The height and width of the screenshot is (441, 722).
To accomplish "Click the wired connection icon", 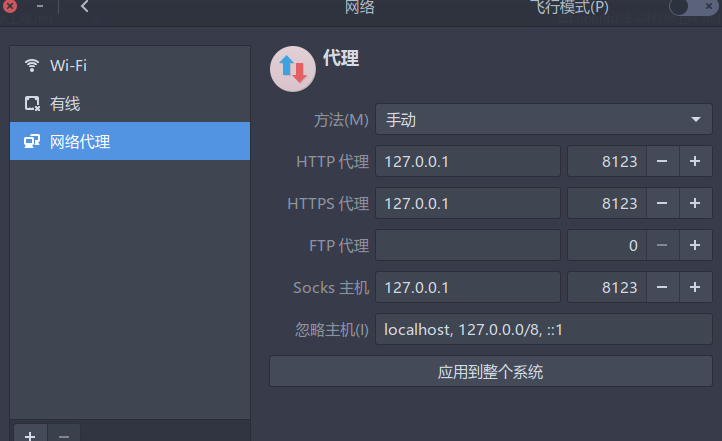I will pos(32,103).
